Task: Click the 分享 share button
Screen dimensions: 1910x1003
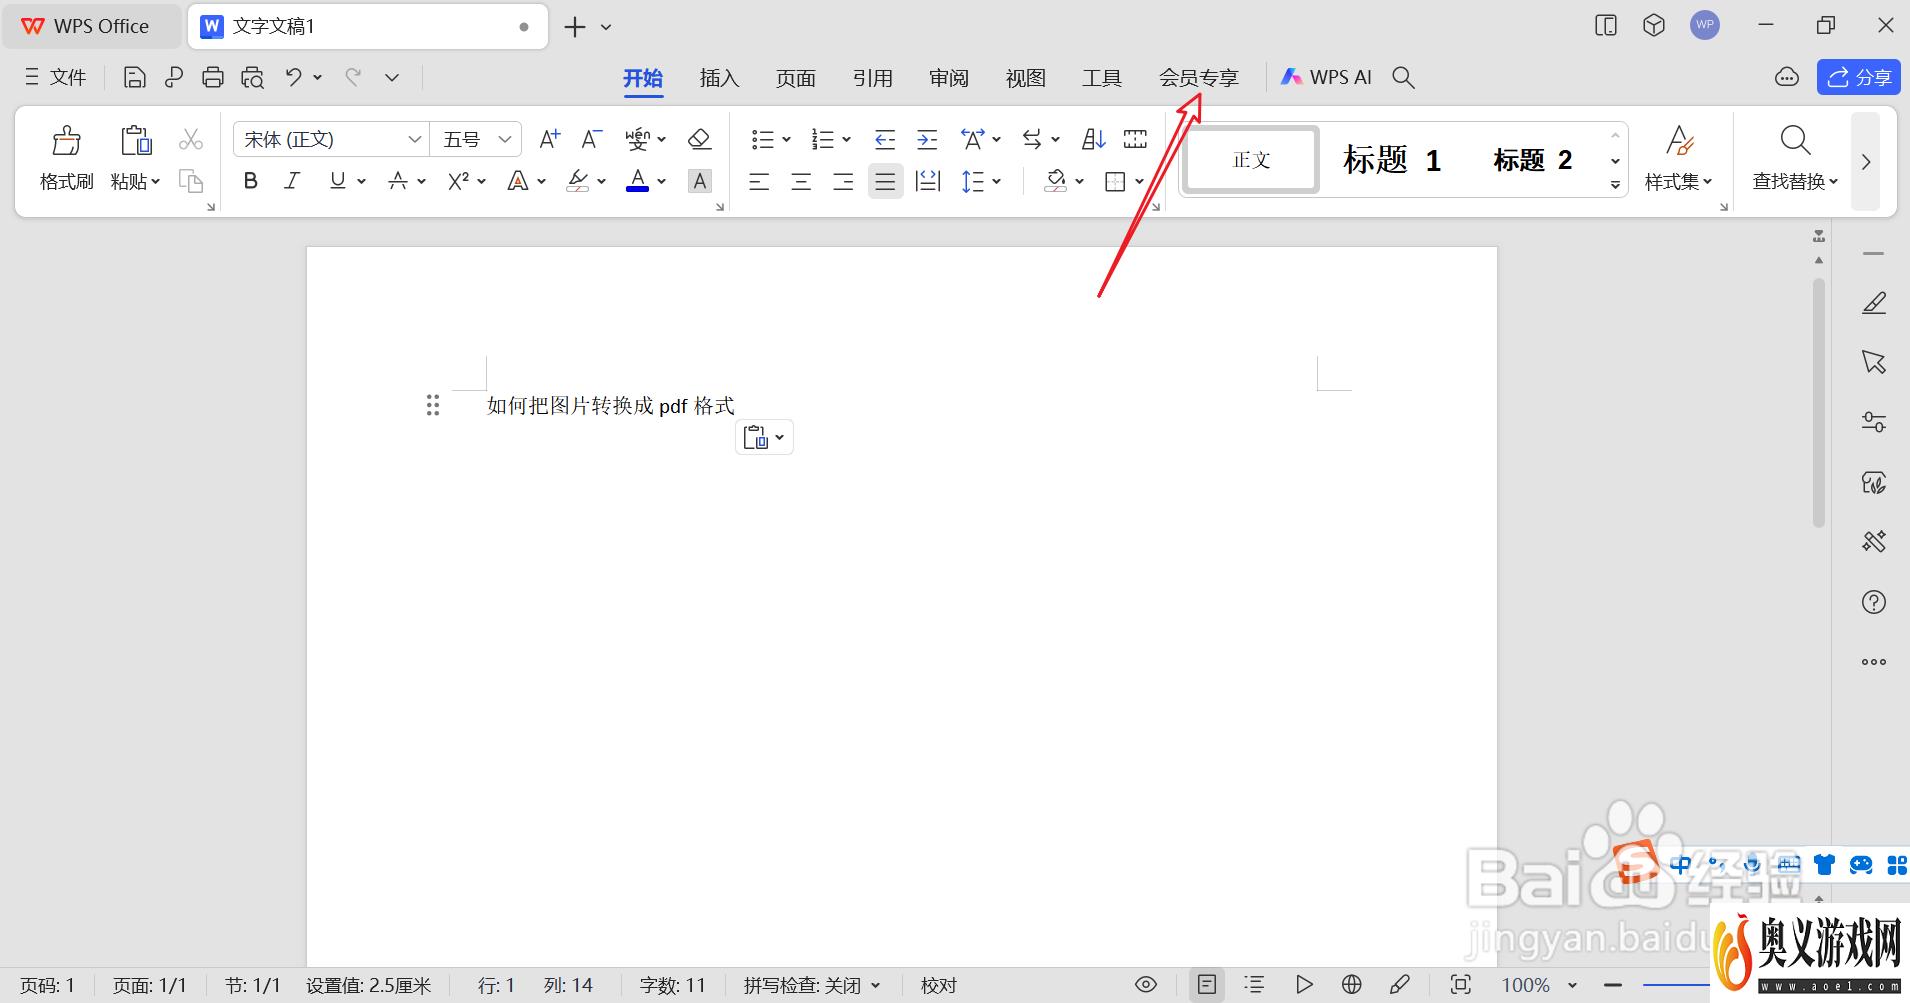Action: tap(1859, 77)
